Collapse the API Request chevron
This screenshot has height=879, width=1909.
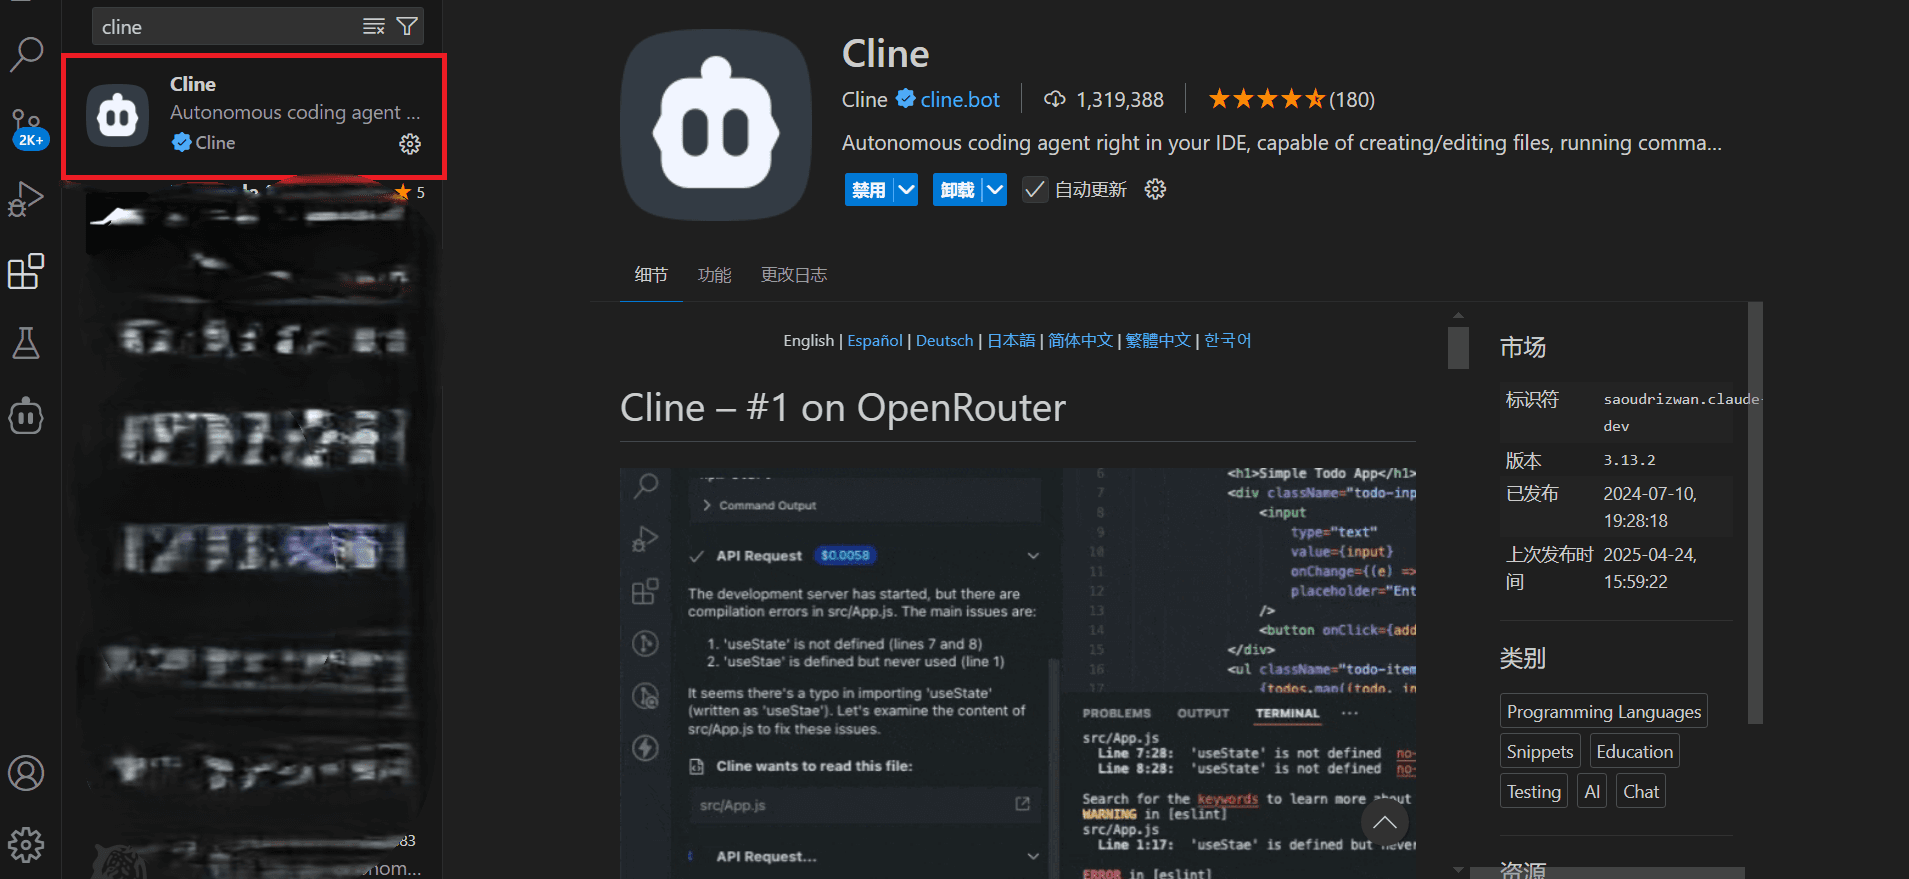(x=1033, y=556)
